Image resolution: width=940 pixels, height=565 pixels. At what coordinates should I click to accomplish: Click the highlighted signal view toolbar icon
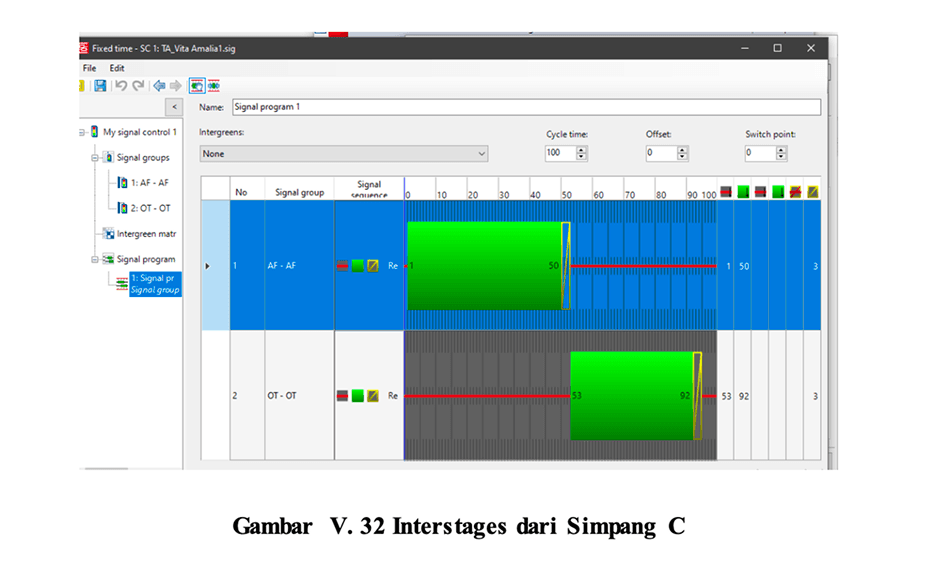tap(196, 86)
